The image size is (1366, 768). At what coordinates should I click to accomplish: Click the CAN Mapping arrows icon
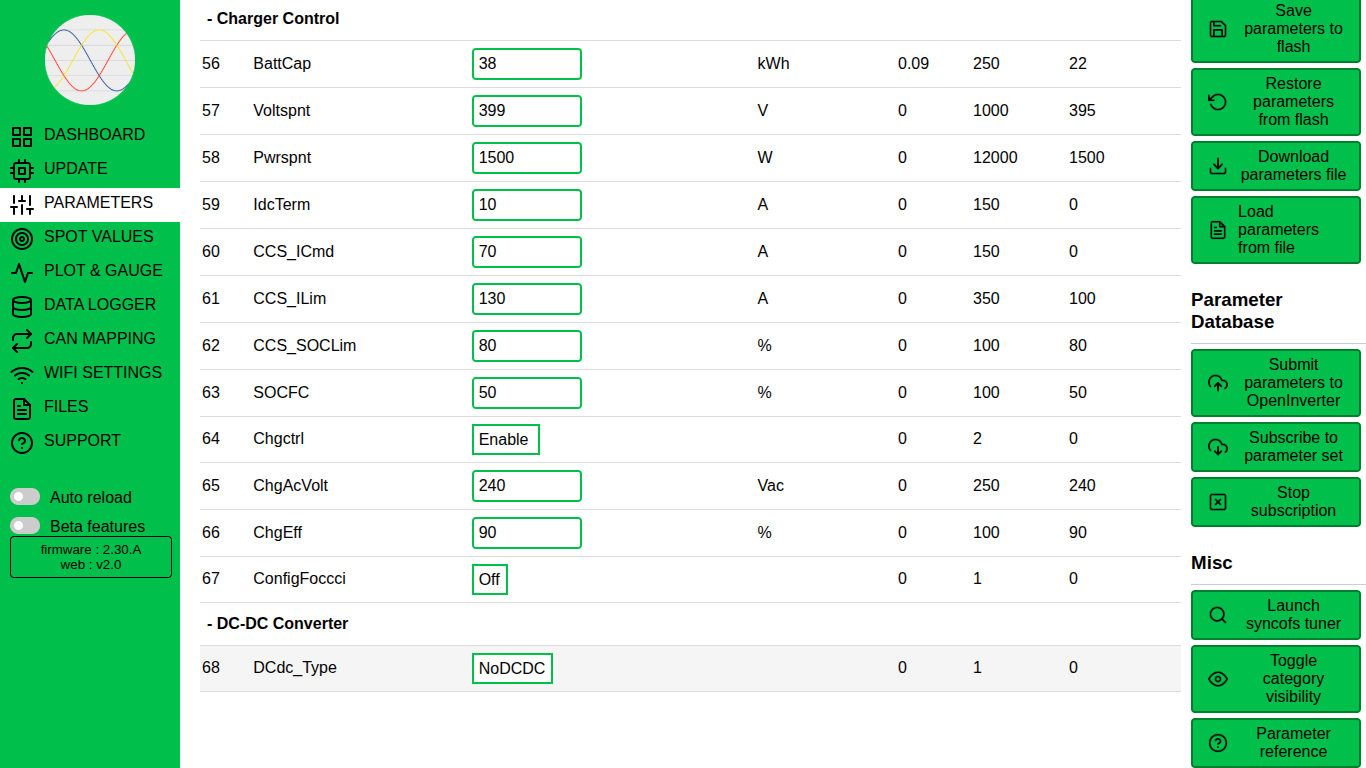[21, 340]
